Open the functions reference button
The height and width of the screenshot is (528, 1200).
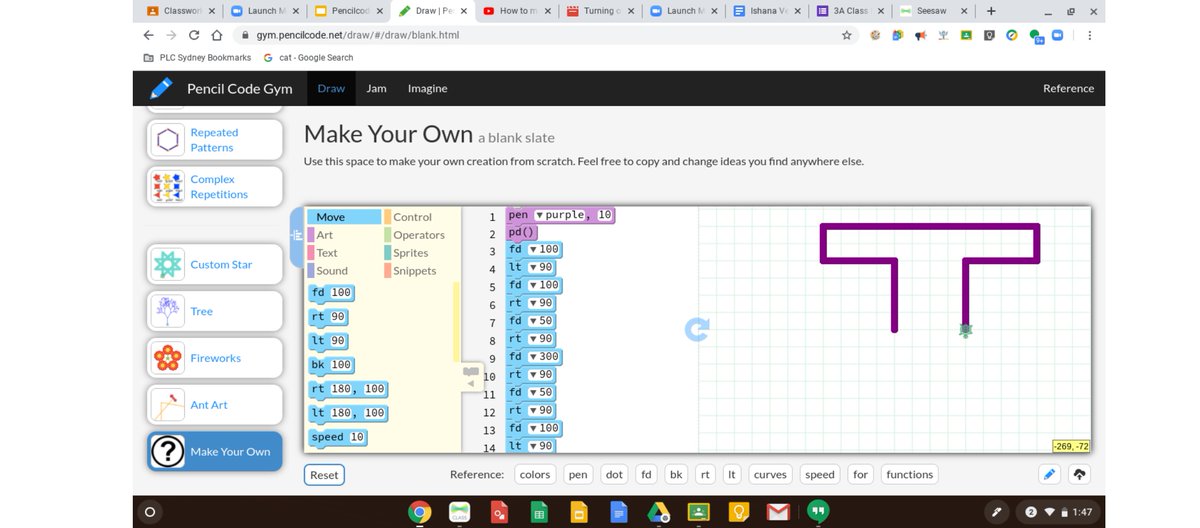coord(909,475)
